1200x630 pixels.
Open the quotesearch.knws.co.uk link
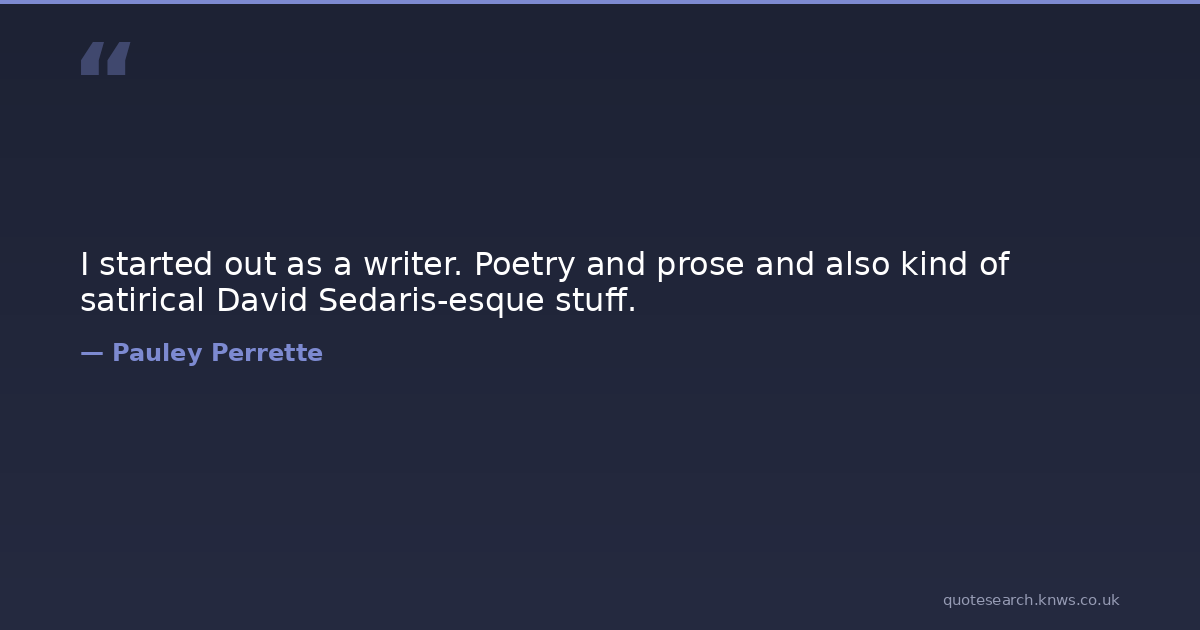(1030, 600)
